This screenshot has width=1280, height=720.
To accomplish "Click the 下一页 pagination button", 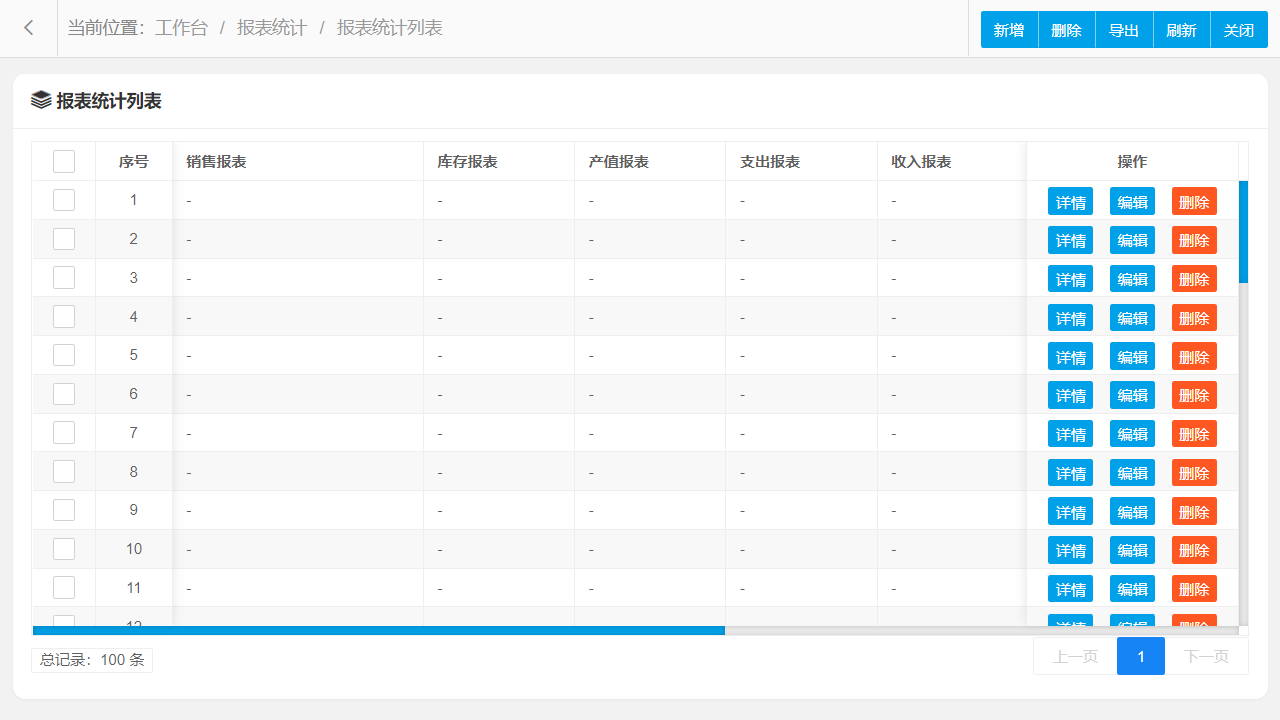I will pos(1206,656).
